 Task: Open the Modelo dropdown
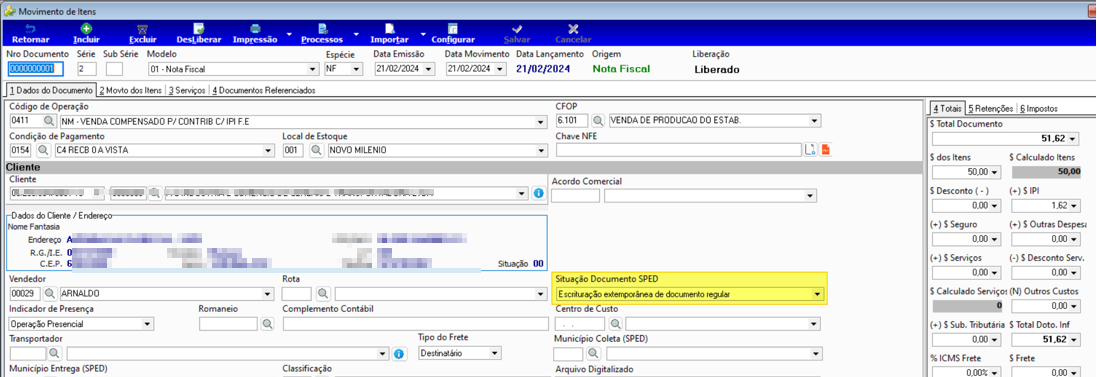coord(313,69)
